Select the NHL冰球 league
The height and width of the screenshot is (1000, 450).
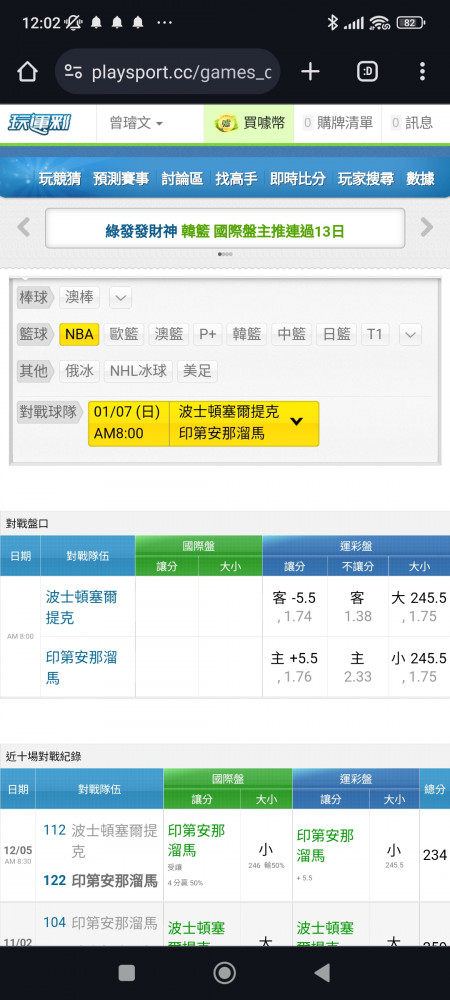coord(138,371)
